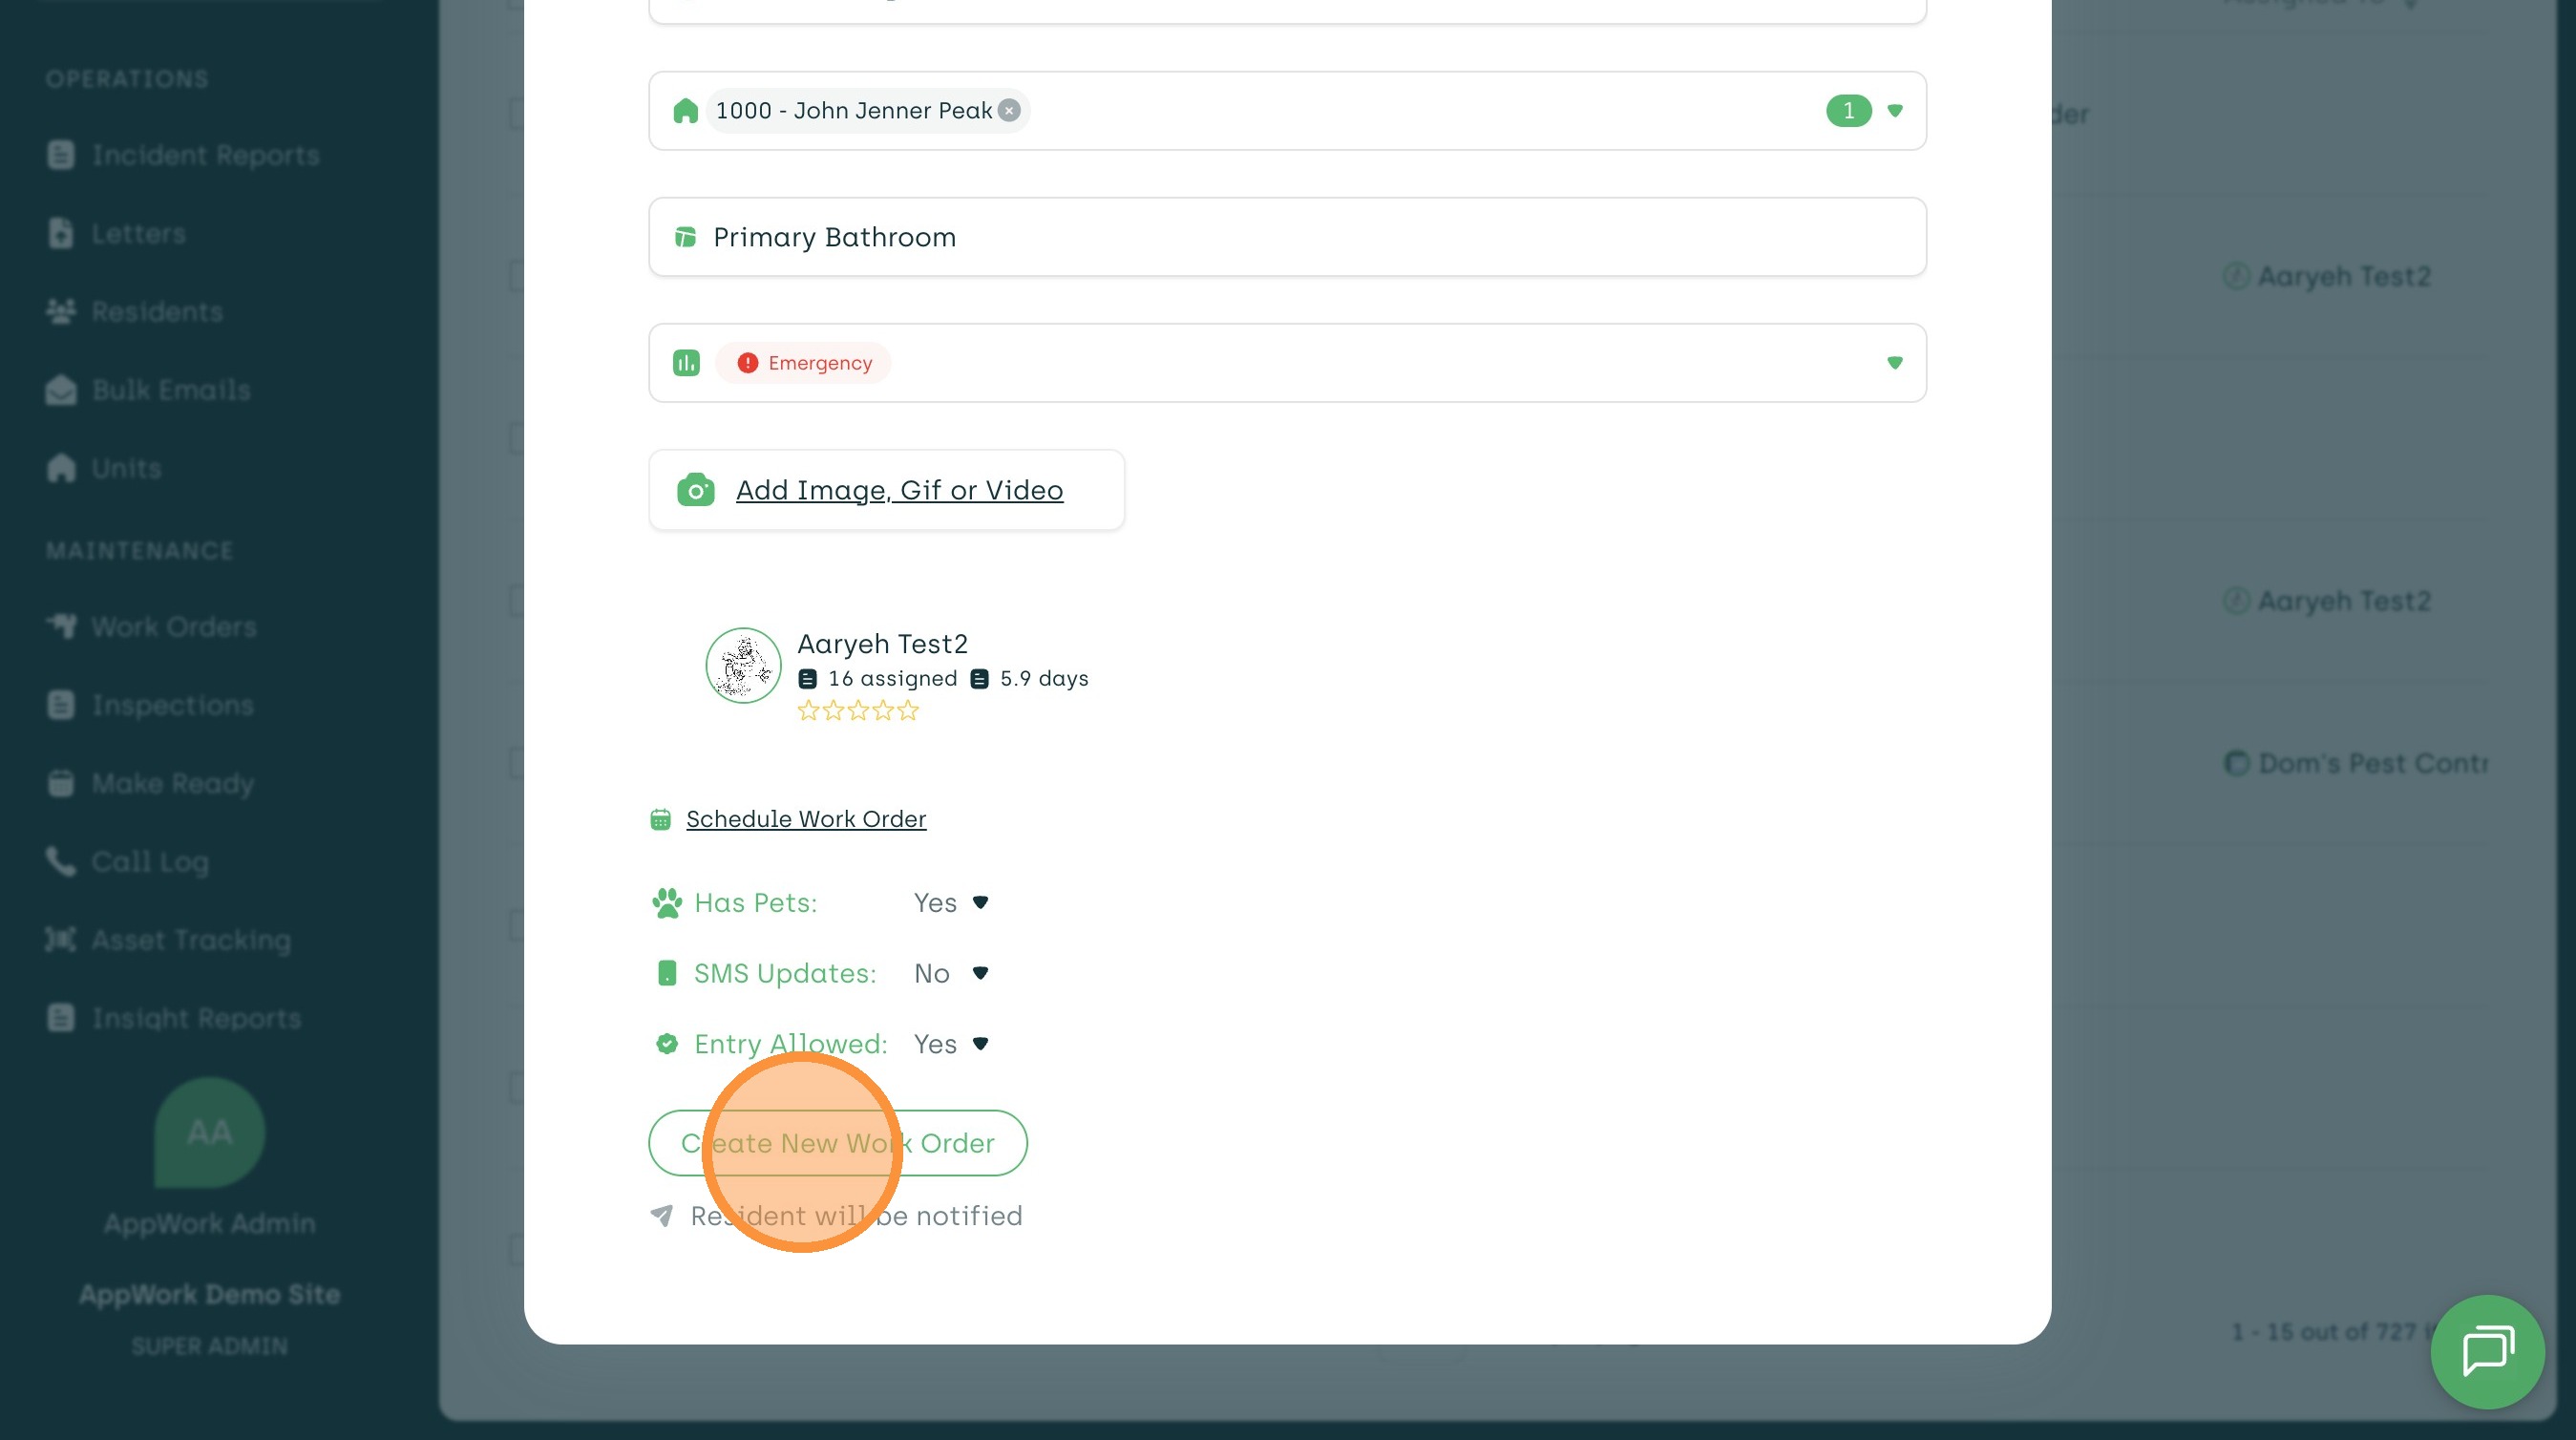This screenshot has height=1440, width=2576.
Task: Open the chat support widget icon
Action: coord(2487,1351)
